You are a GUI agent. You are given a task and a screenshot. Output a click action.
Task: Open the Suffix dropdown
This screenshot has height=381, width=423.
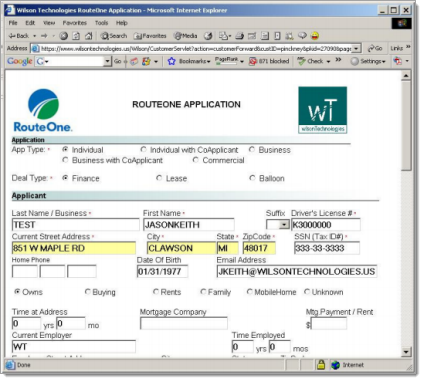click(284, 225)
